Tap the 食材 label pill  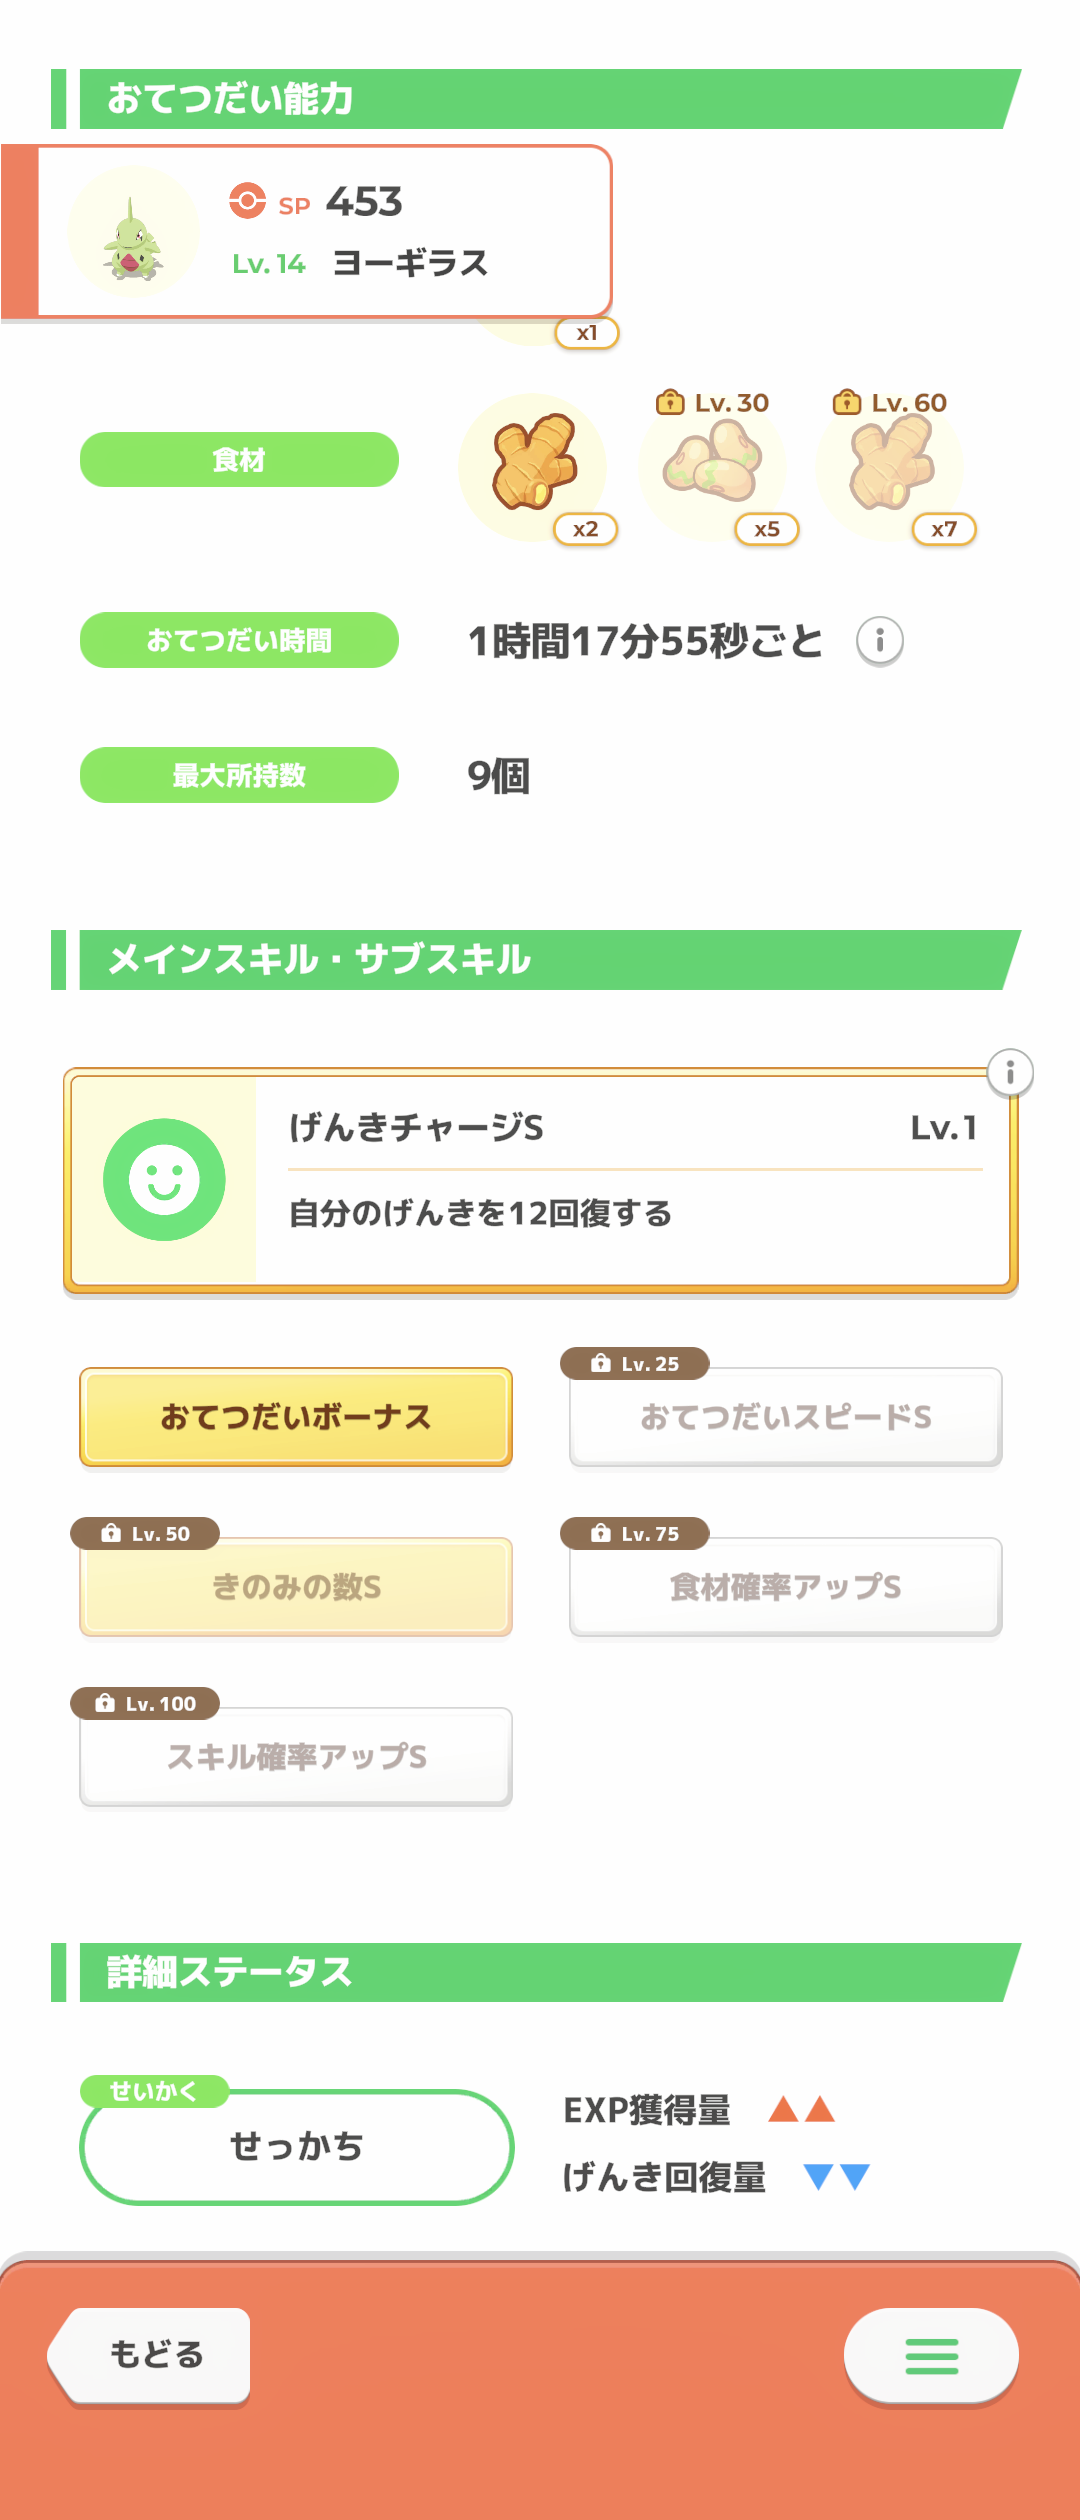point(239,460)
